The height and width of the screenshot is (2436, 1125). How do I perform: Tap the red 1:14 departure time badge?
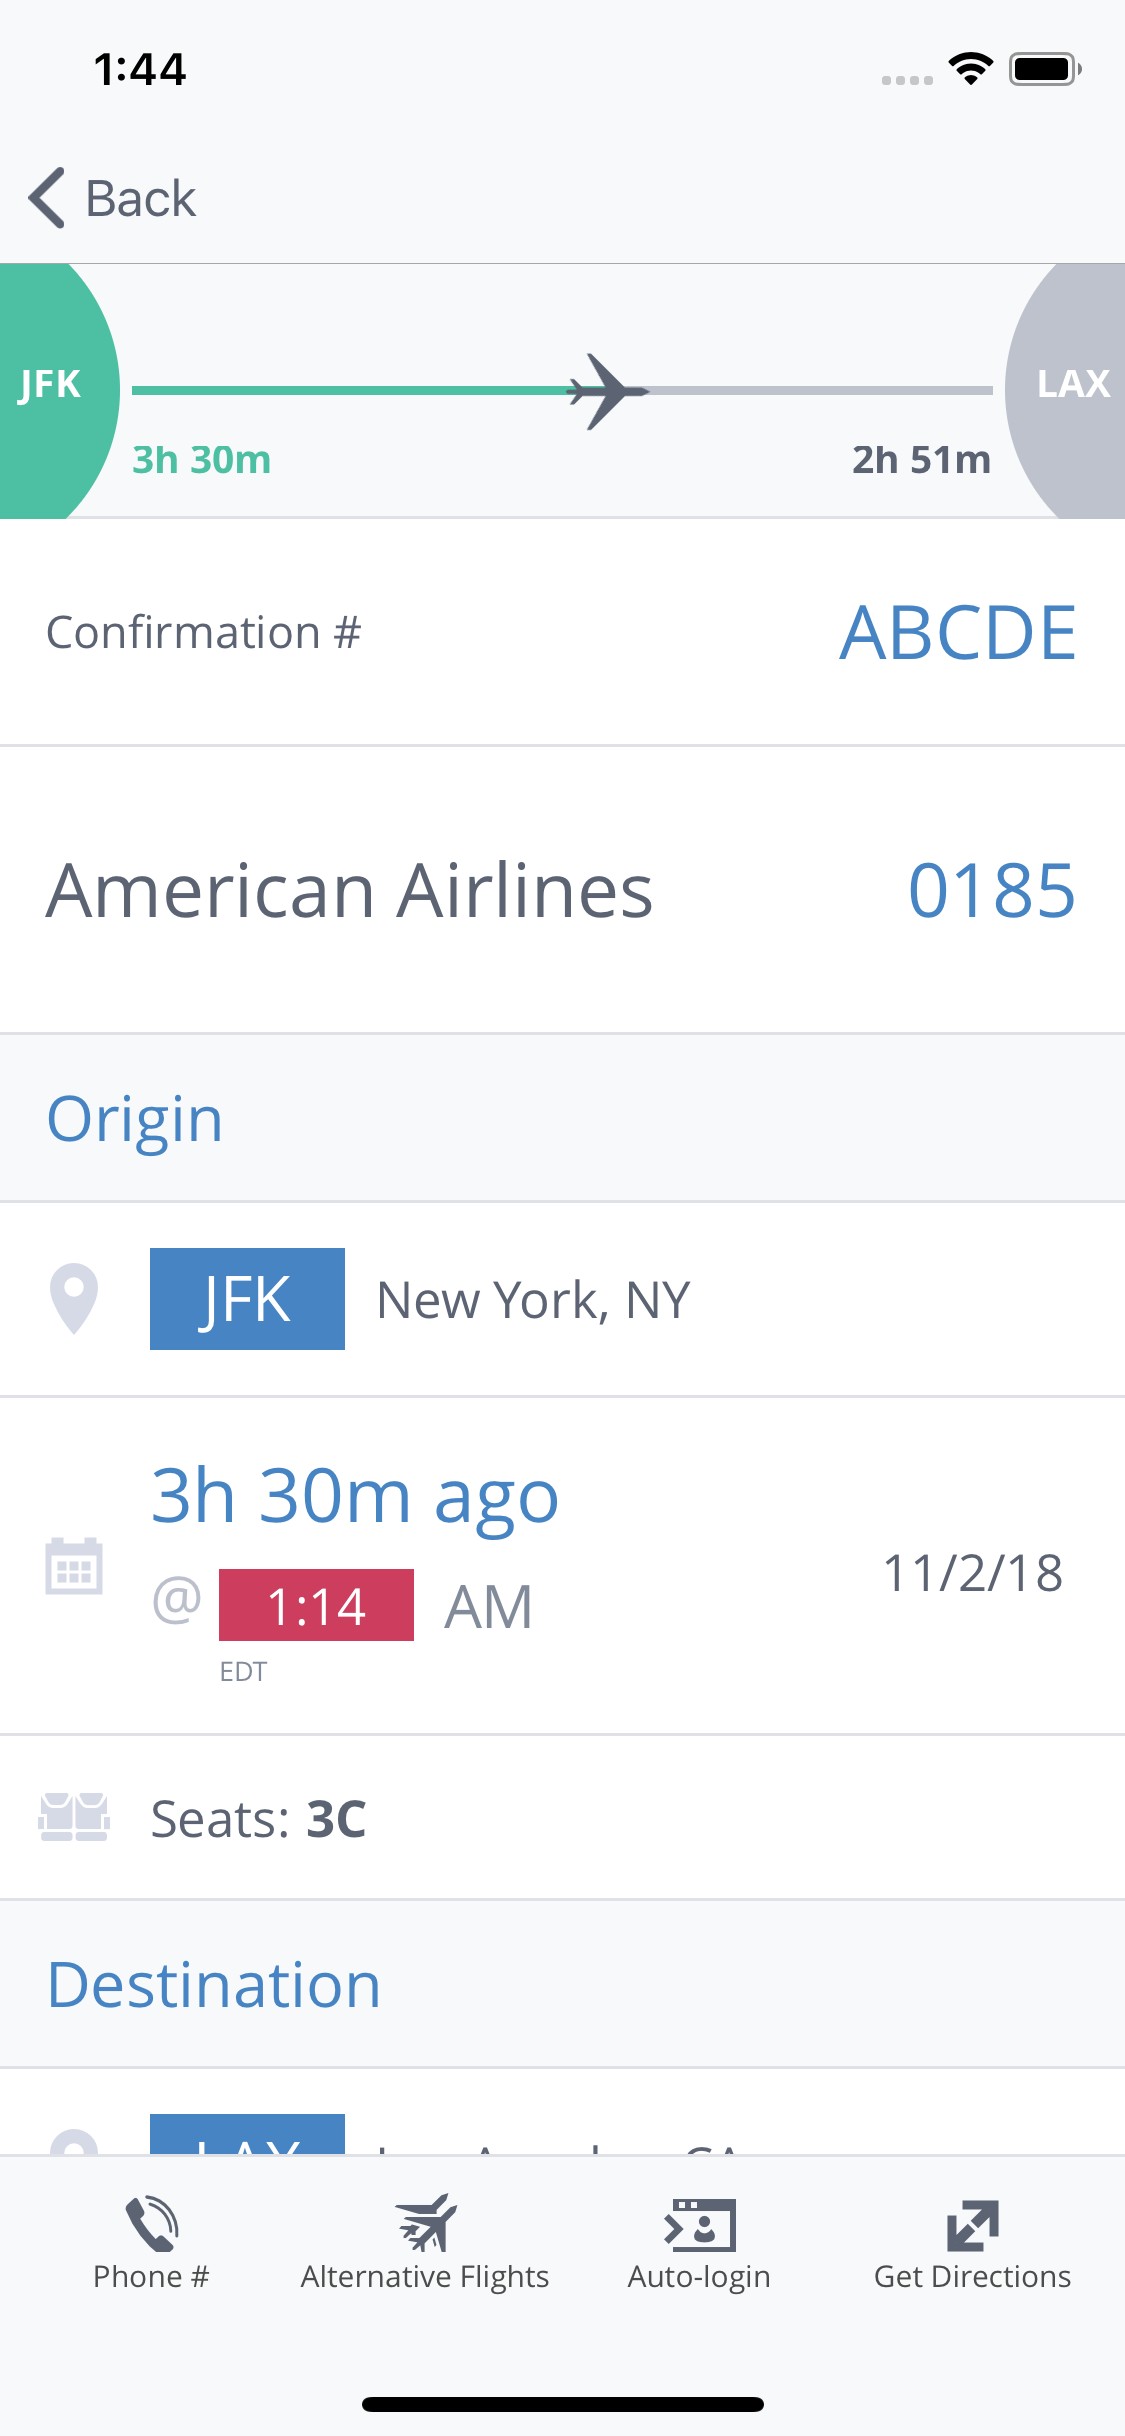click(x=316, y=1605)
